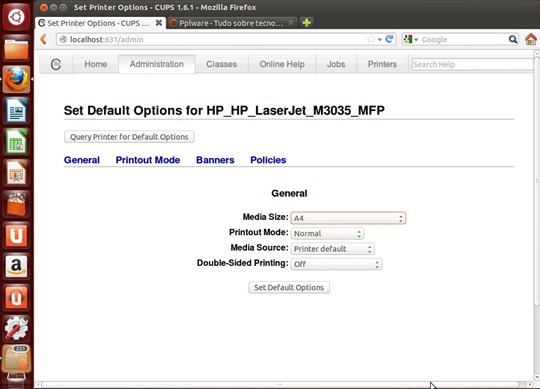Open the Online Help tab
Viewport: 540px width, 389px height.
[282, 64]
